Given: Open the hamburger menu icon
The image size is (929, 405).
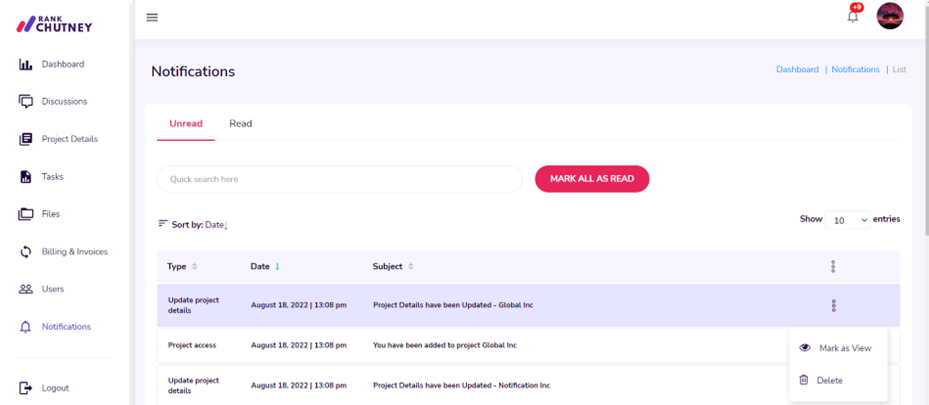Looking at the screenshot, I should coord(152,17).
